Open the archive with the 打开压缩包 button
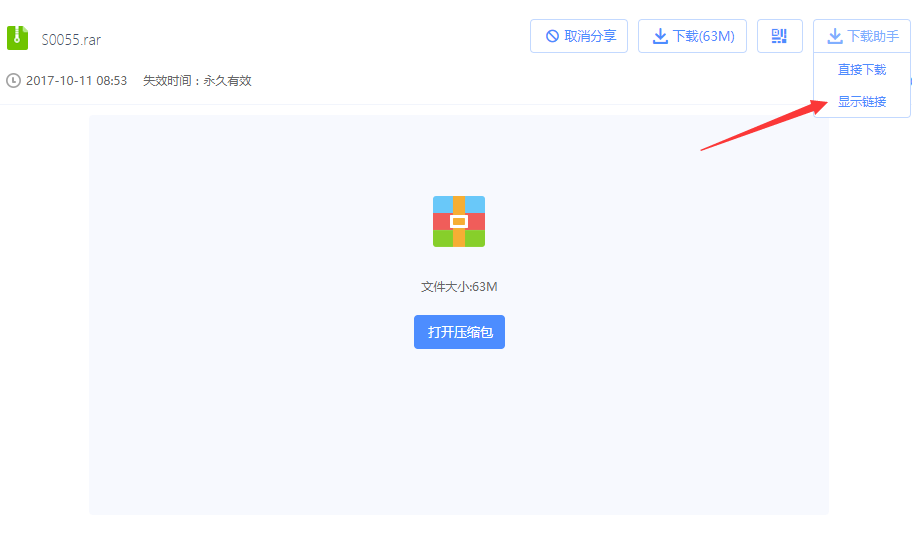 pyautogui.click(x=459, y=332)
